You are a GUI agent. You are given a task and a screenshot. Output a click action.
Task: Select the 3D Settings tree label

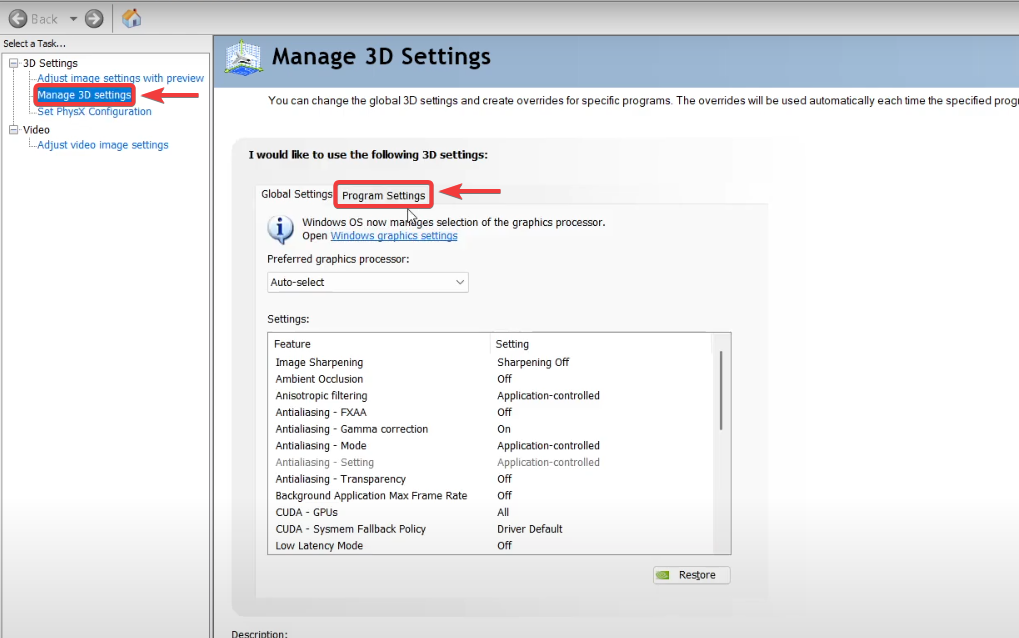pyautogui.click(x=50, y=63)
